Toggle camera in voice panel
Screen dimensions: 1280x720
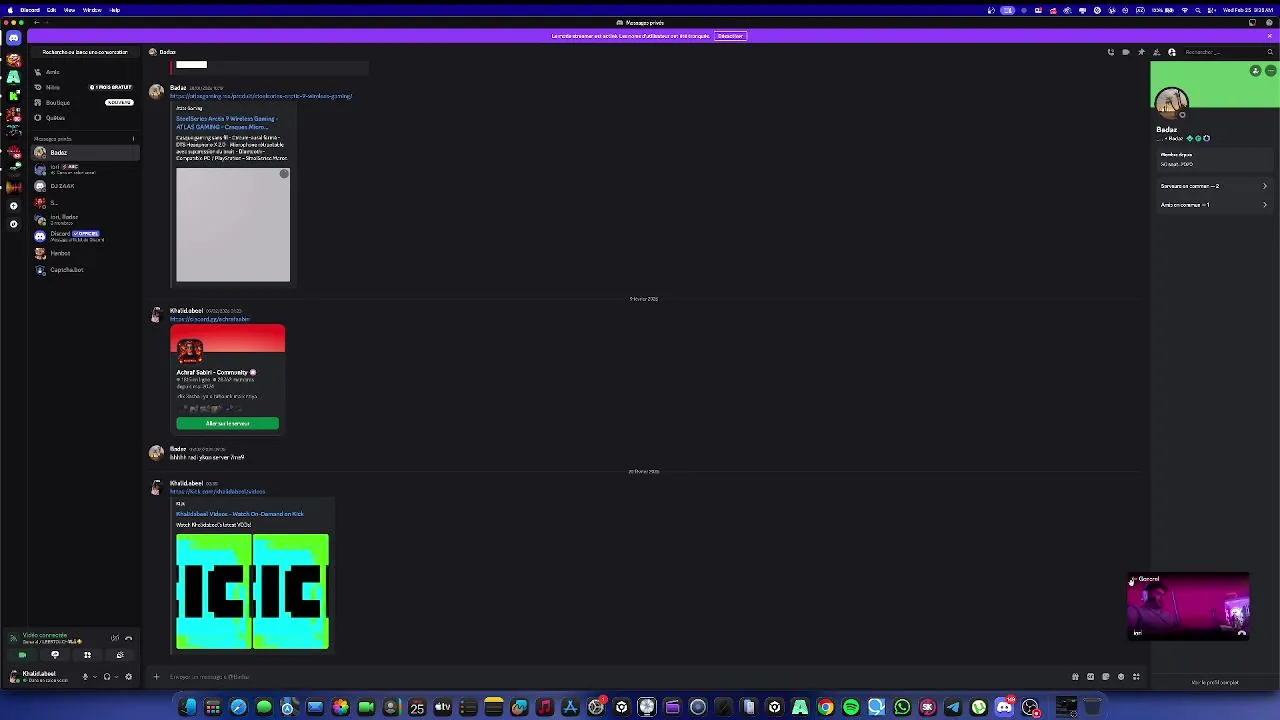click(x=22, y=655)
